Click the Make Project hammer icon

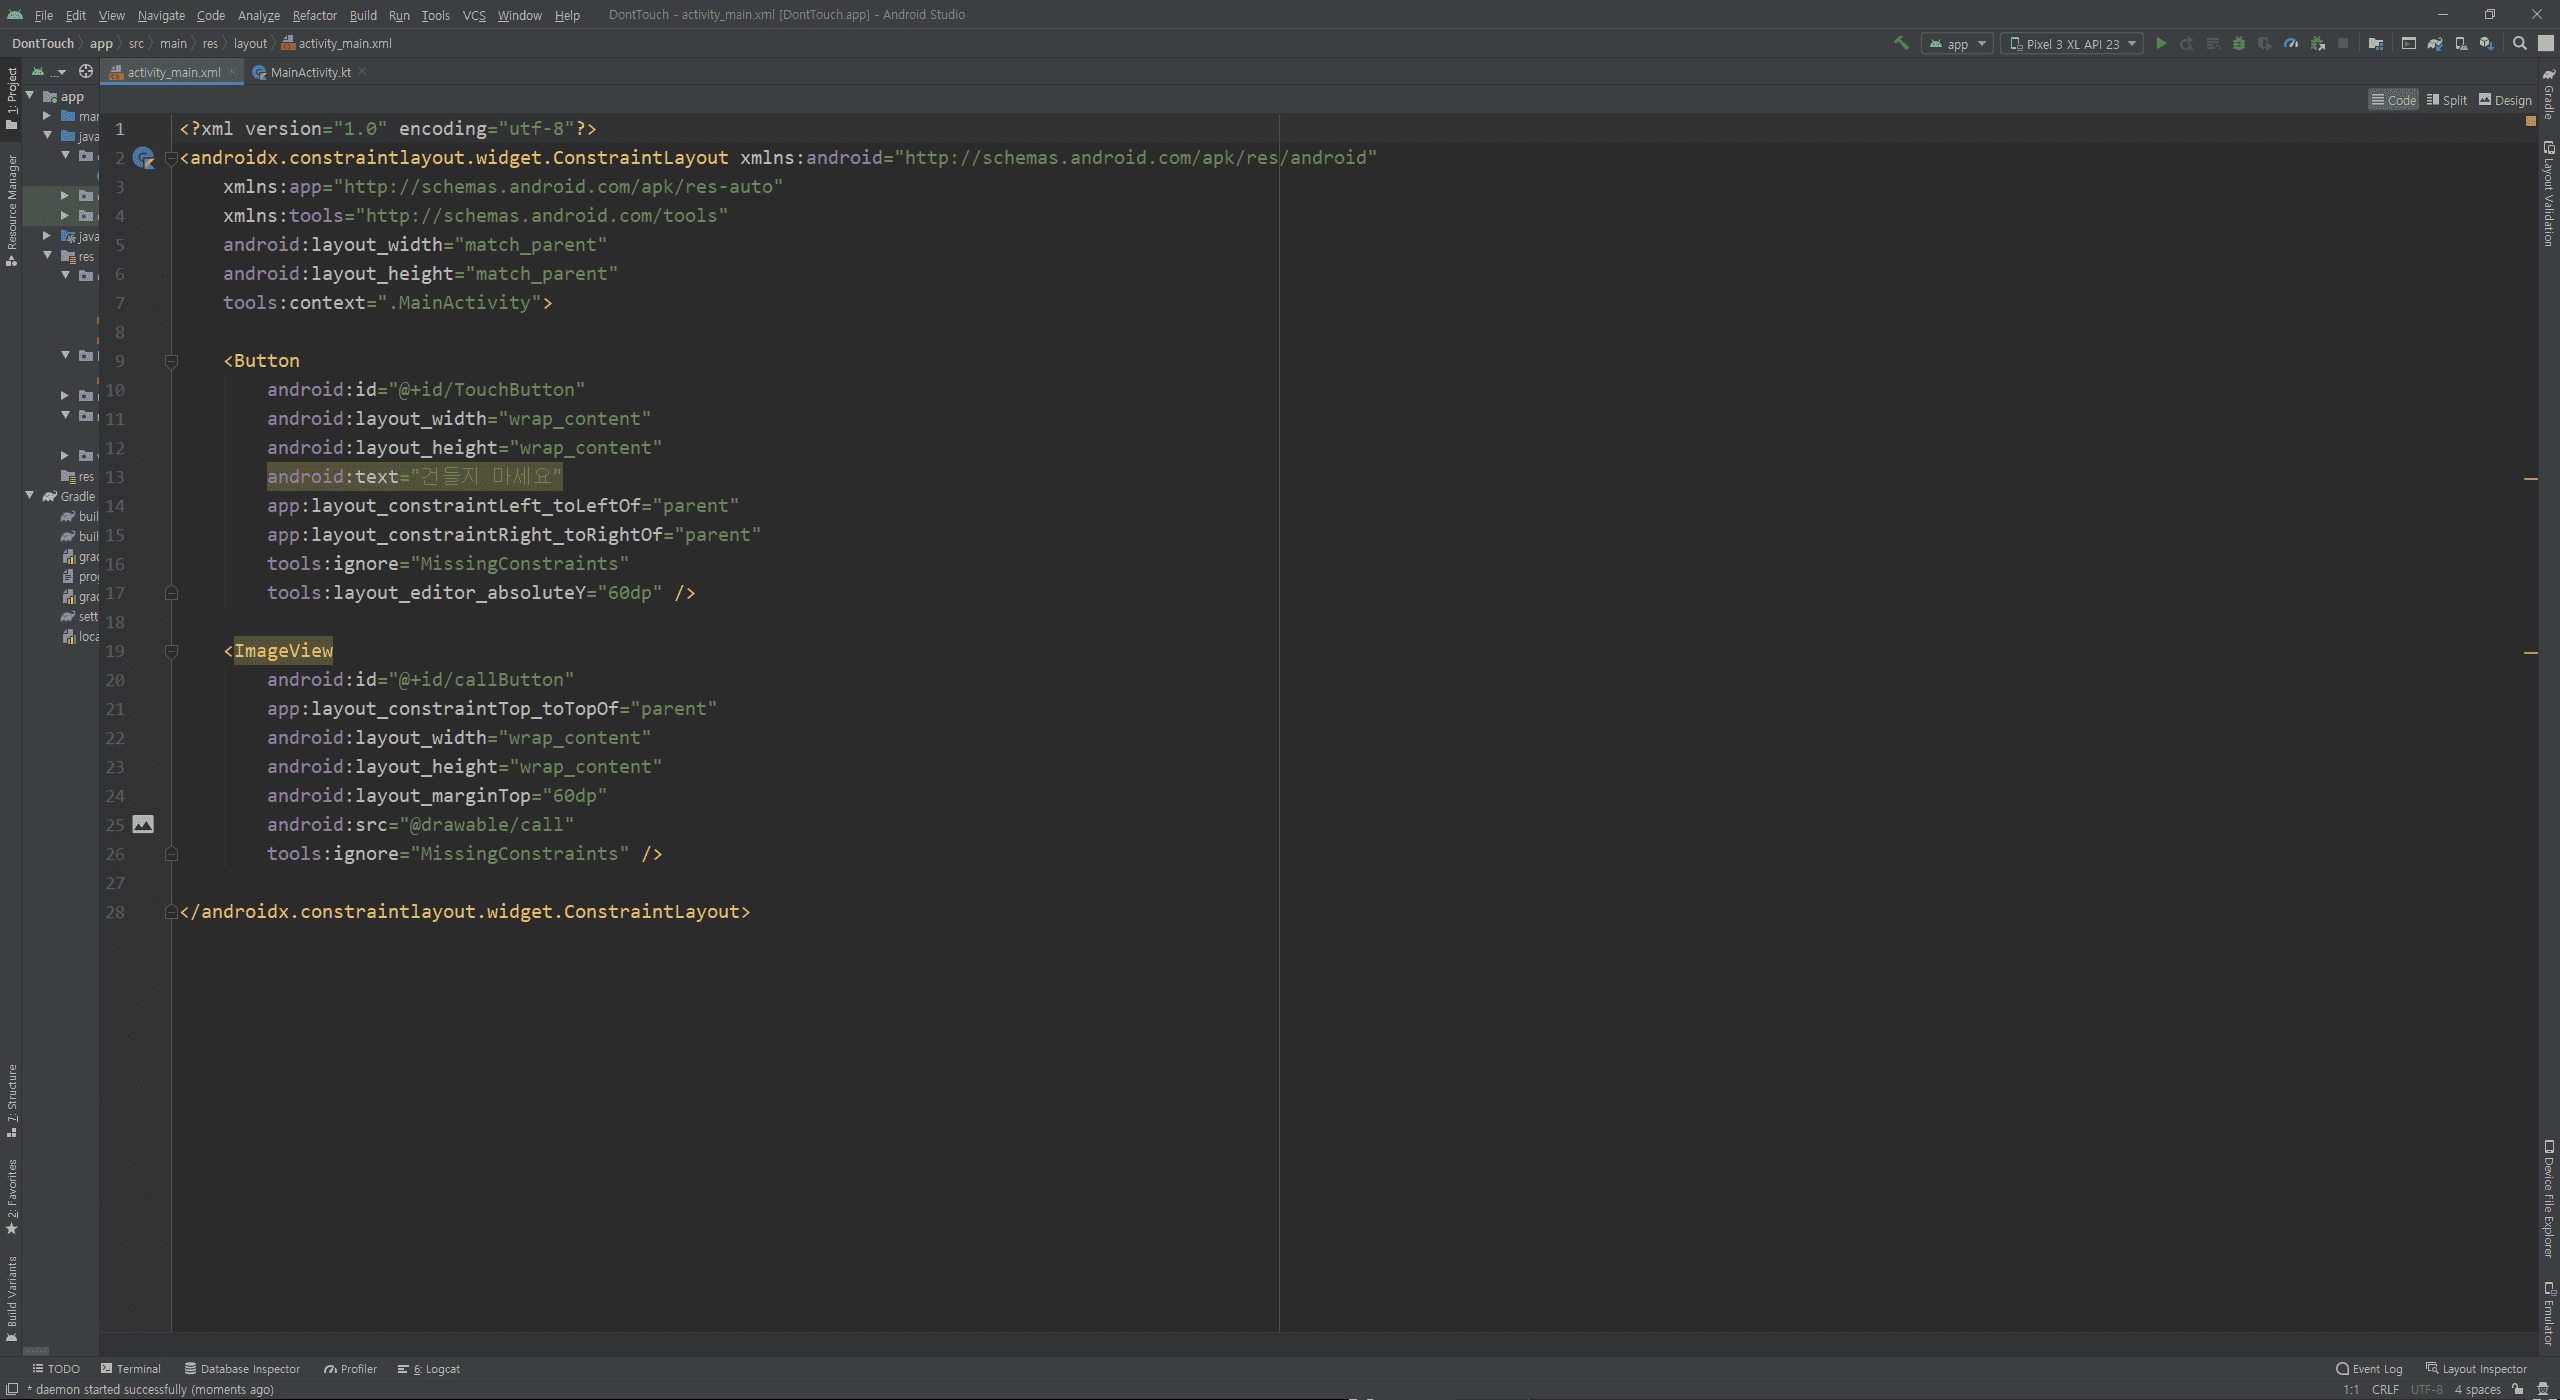coord(1901,44)
